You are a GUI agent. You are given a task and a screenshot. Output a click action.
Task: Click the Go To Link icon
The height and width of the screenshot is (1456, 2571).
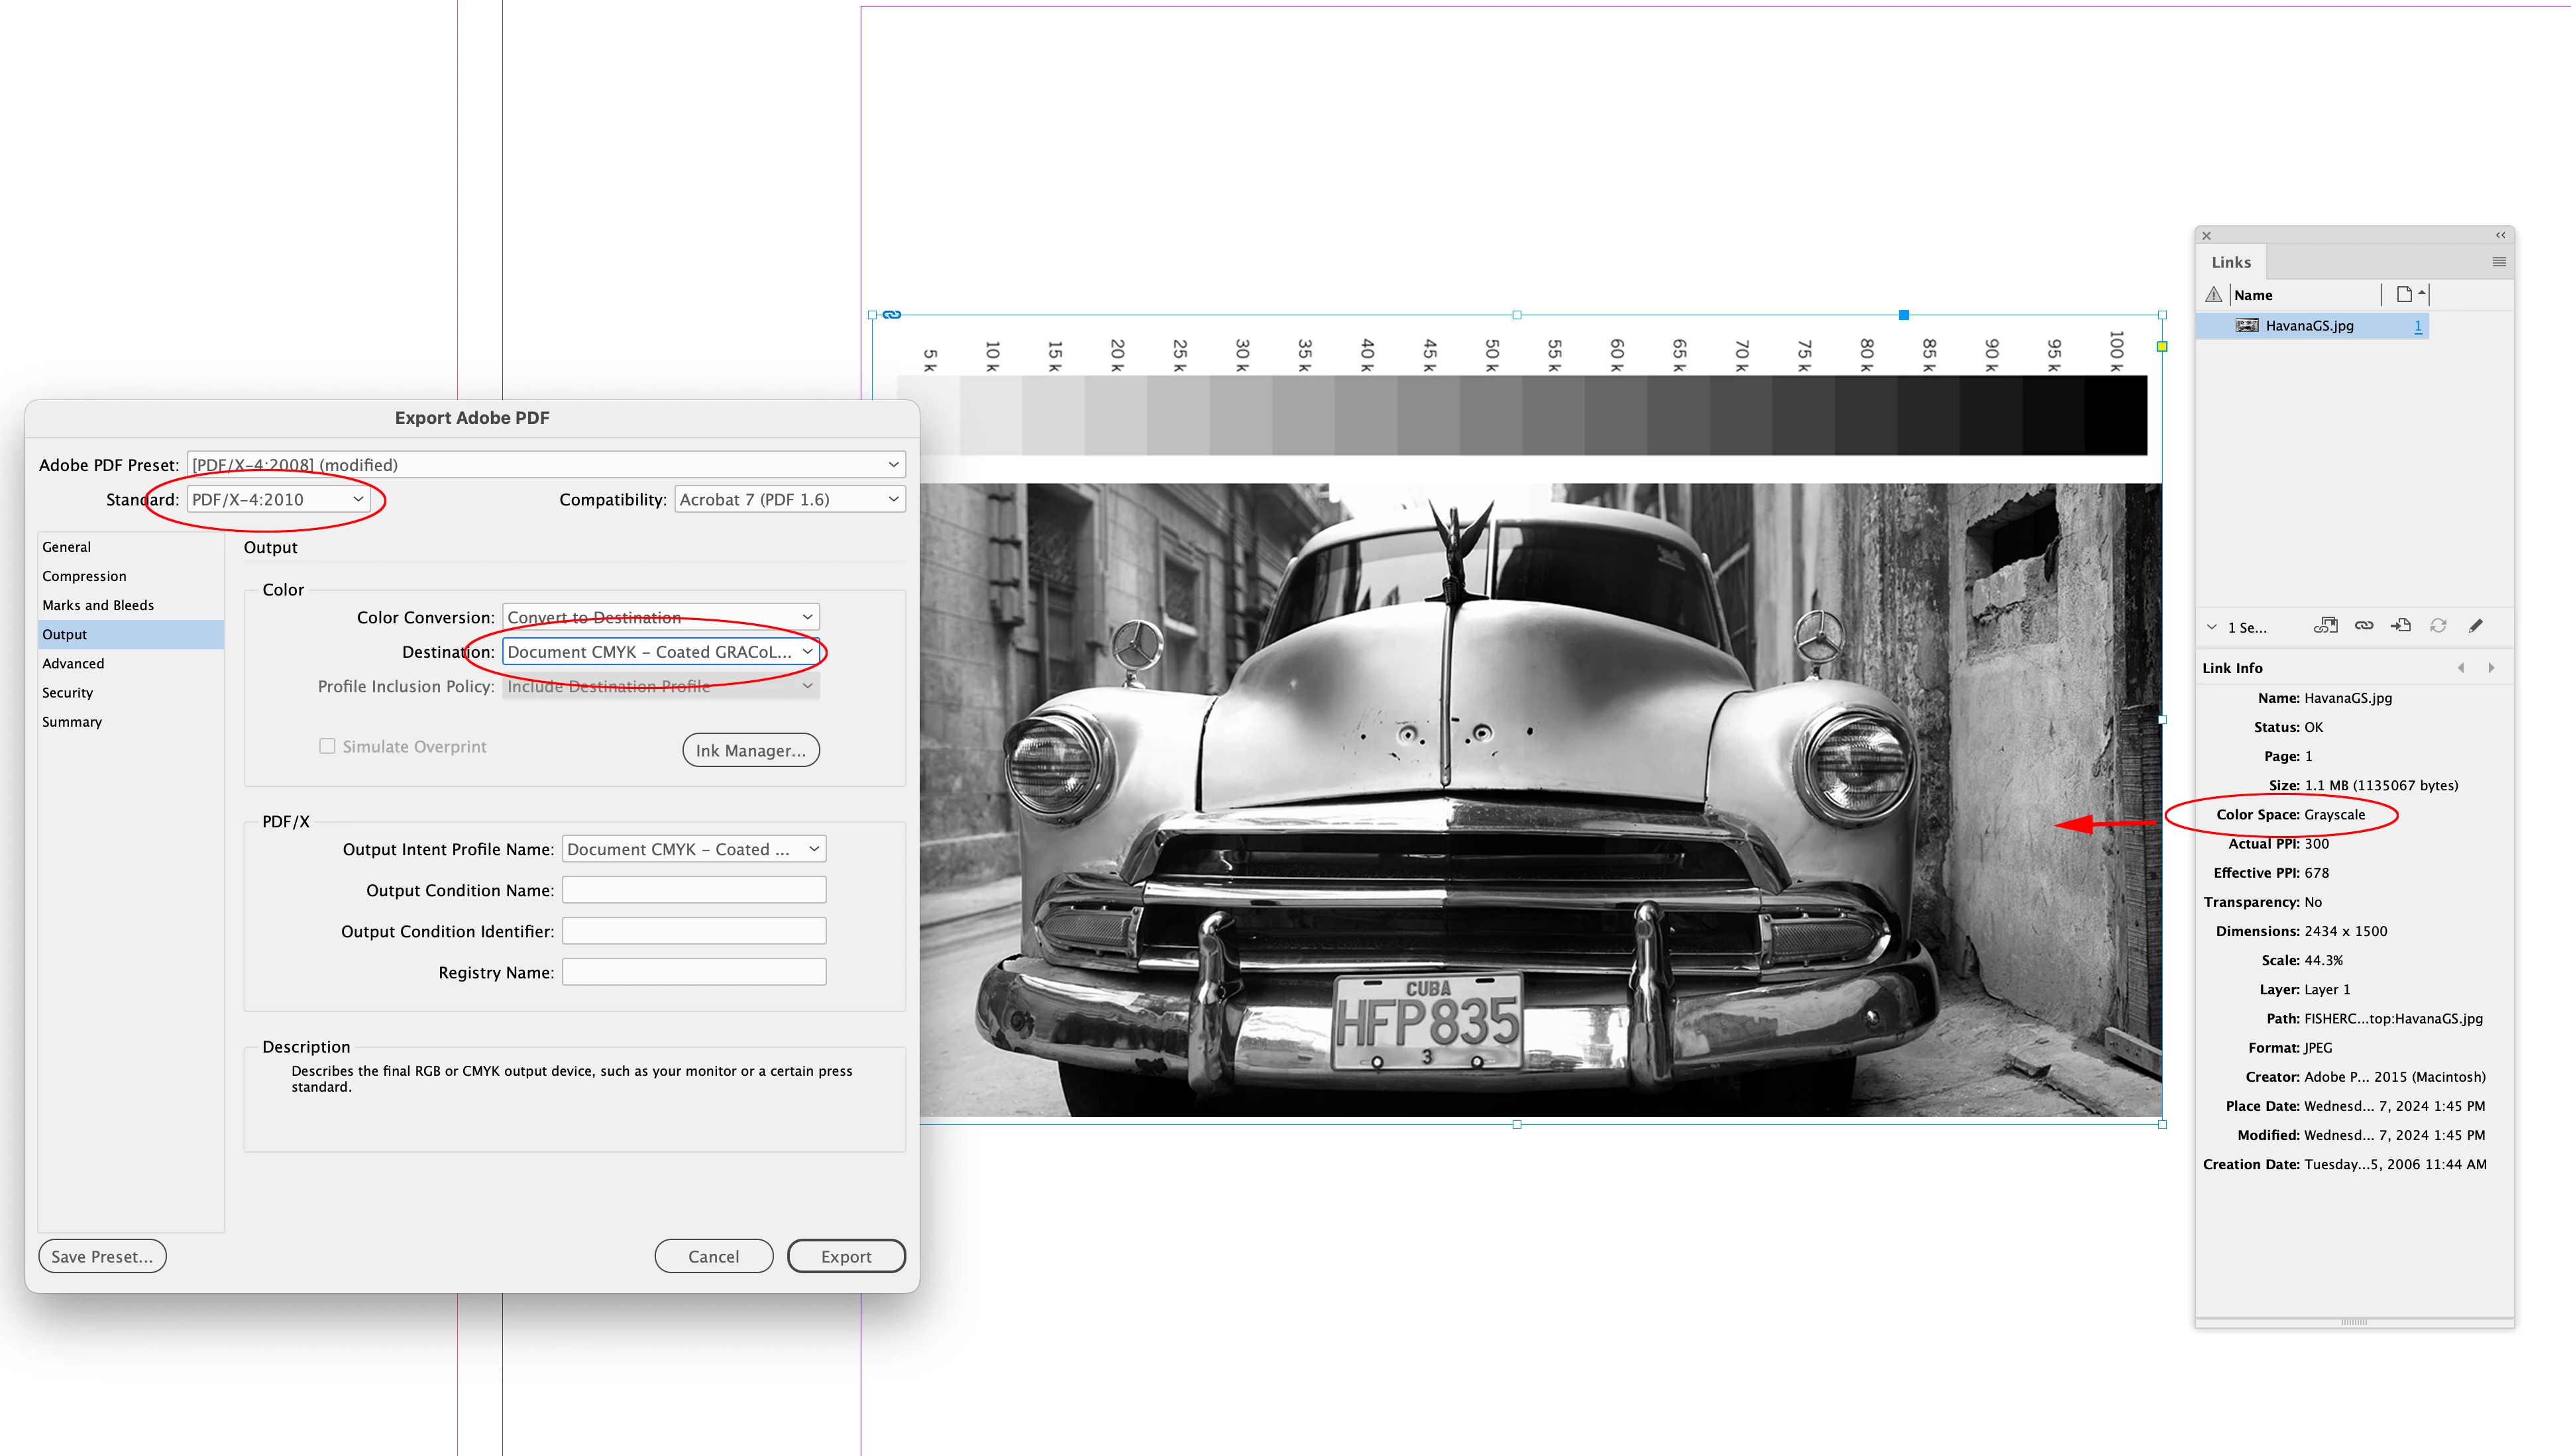point(2401,626)
